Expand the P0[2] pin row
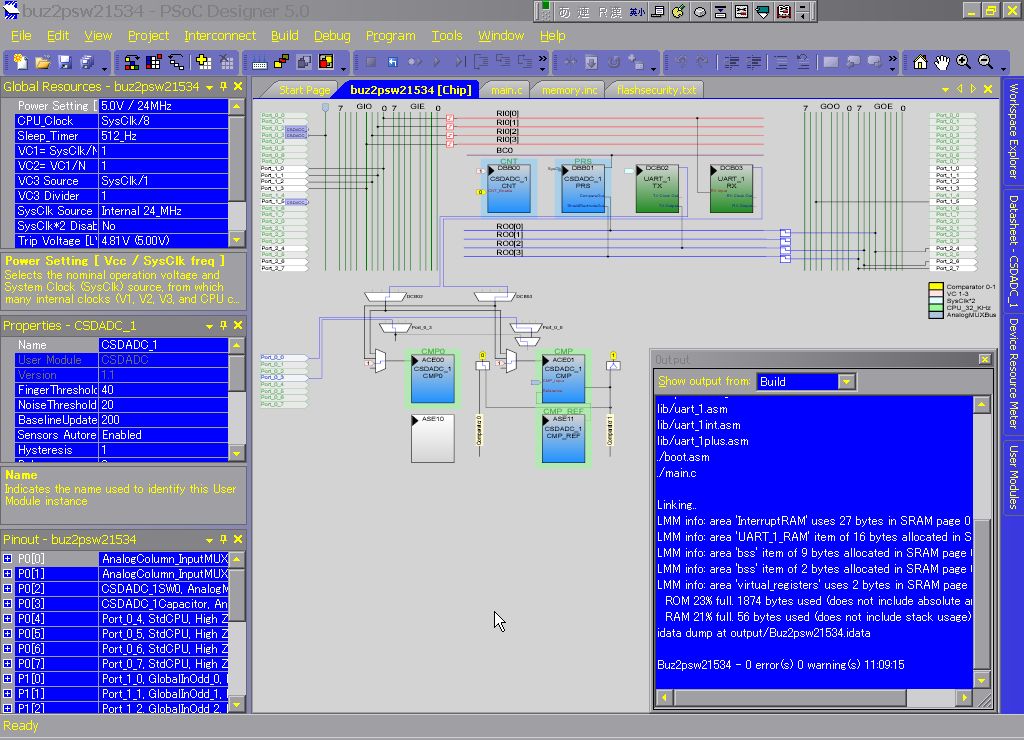The image size is (1024, 740). pyautogui.click(x=7, y=588)
